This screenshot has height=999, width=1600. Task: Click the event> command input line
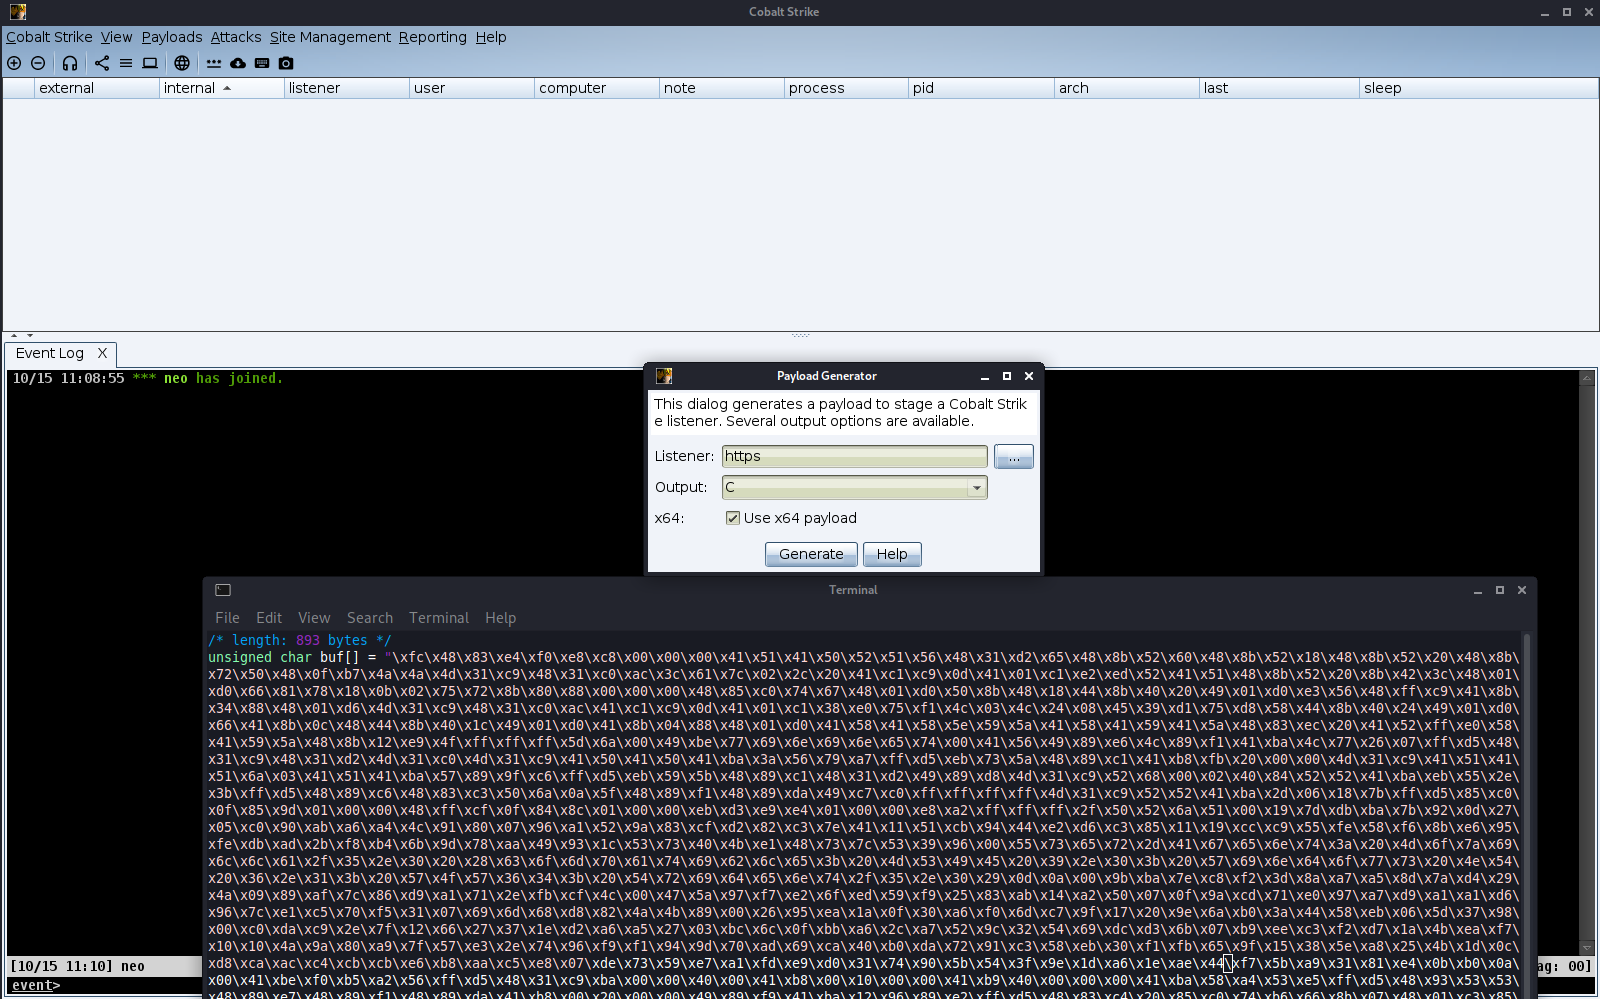pos(105,985)
